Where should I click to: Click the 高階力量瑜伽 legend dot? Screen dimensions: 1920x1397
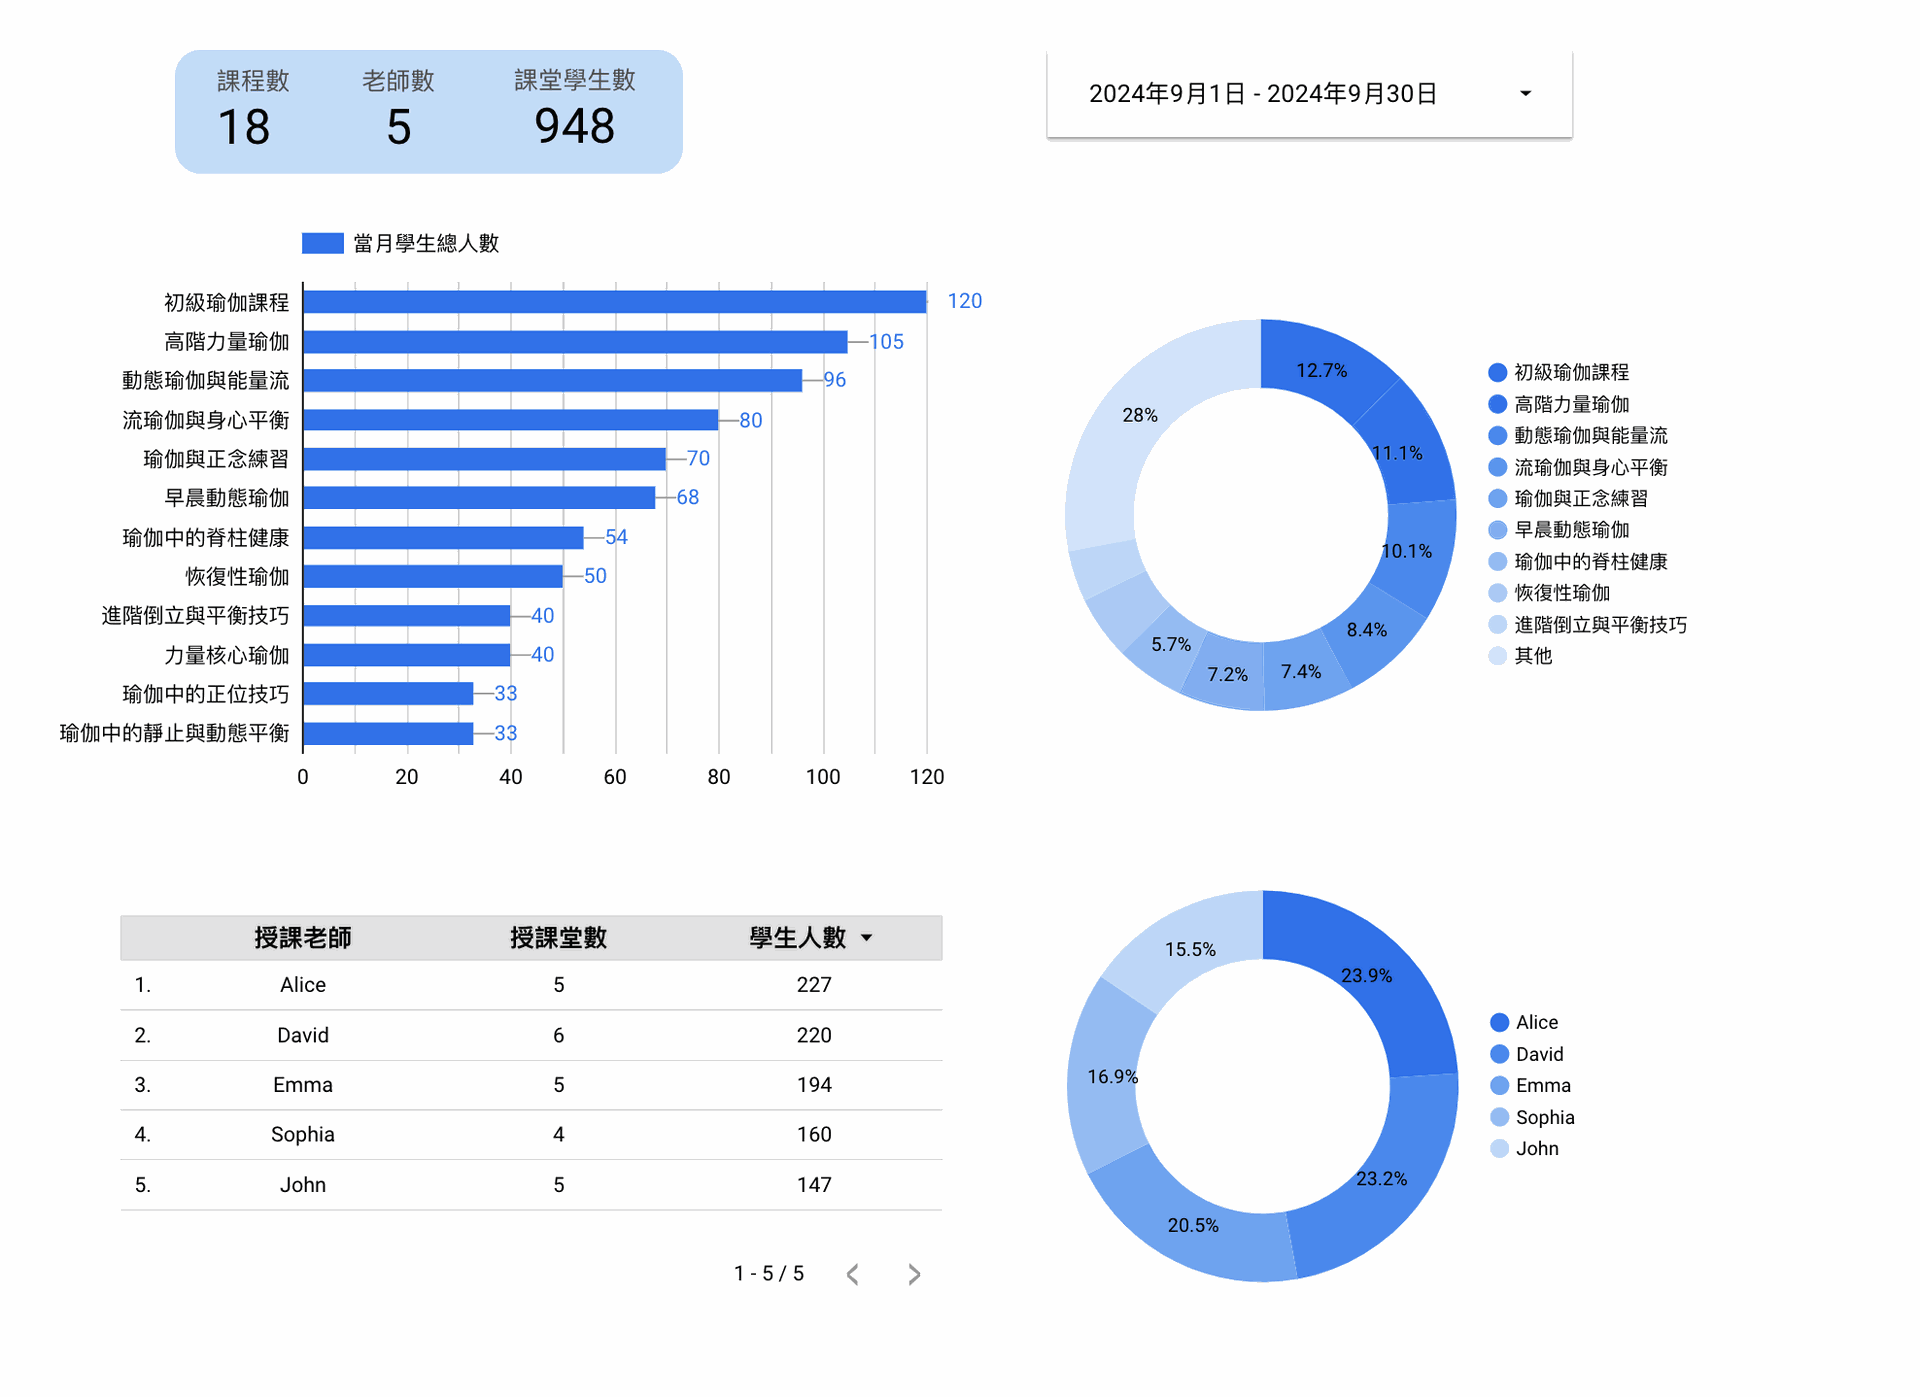click(1497, 404)
